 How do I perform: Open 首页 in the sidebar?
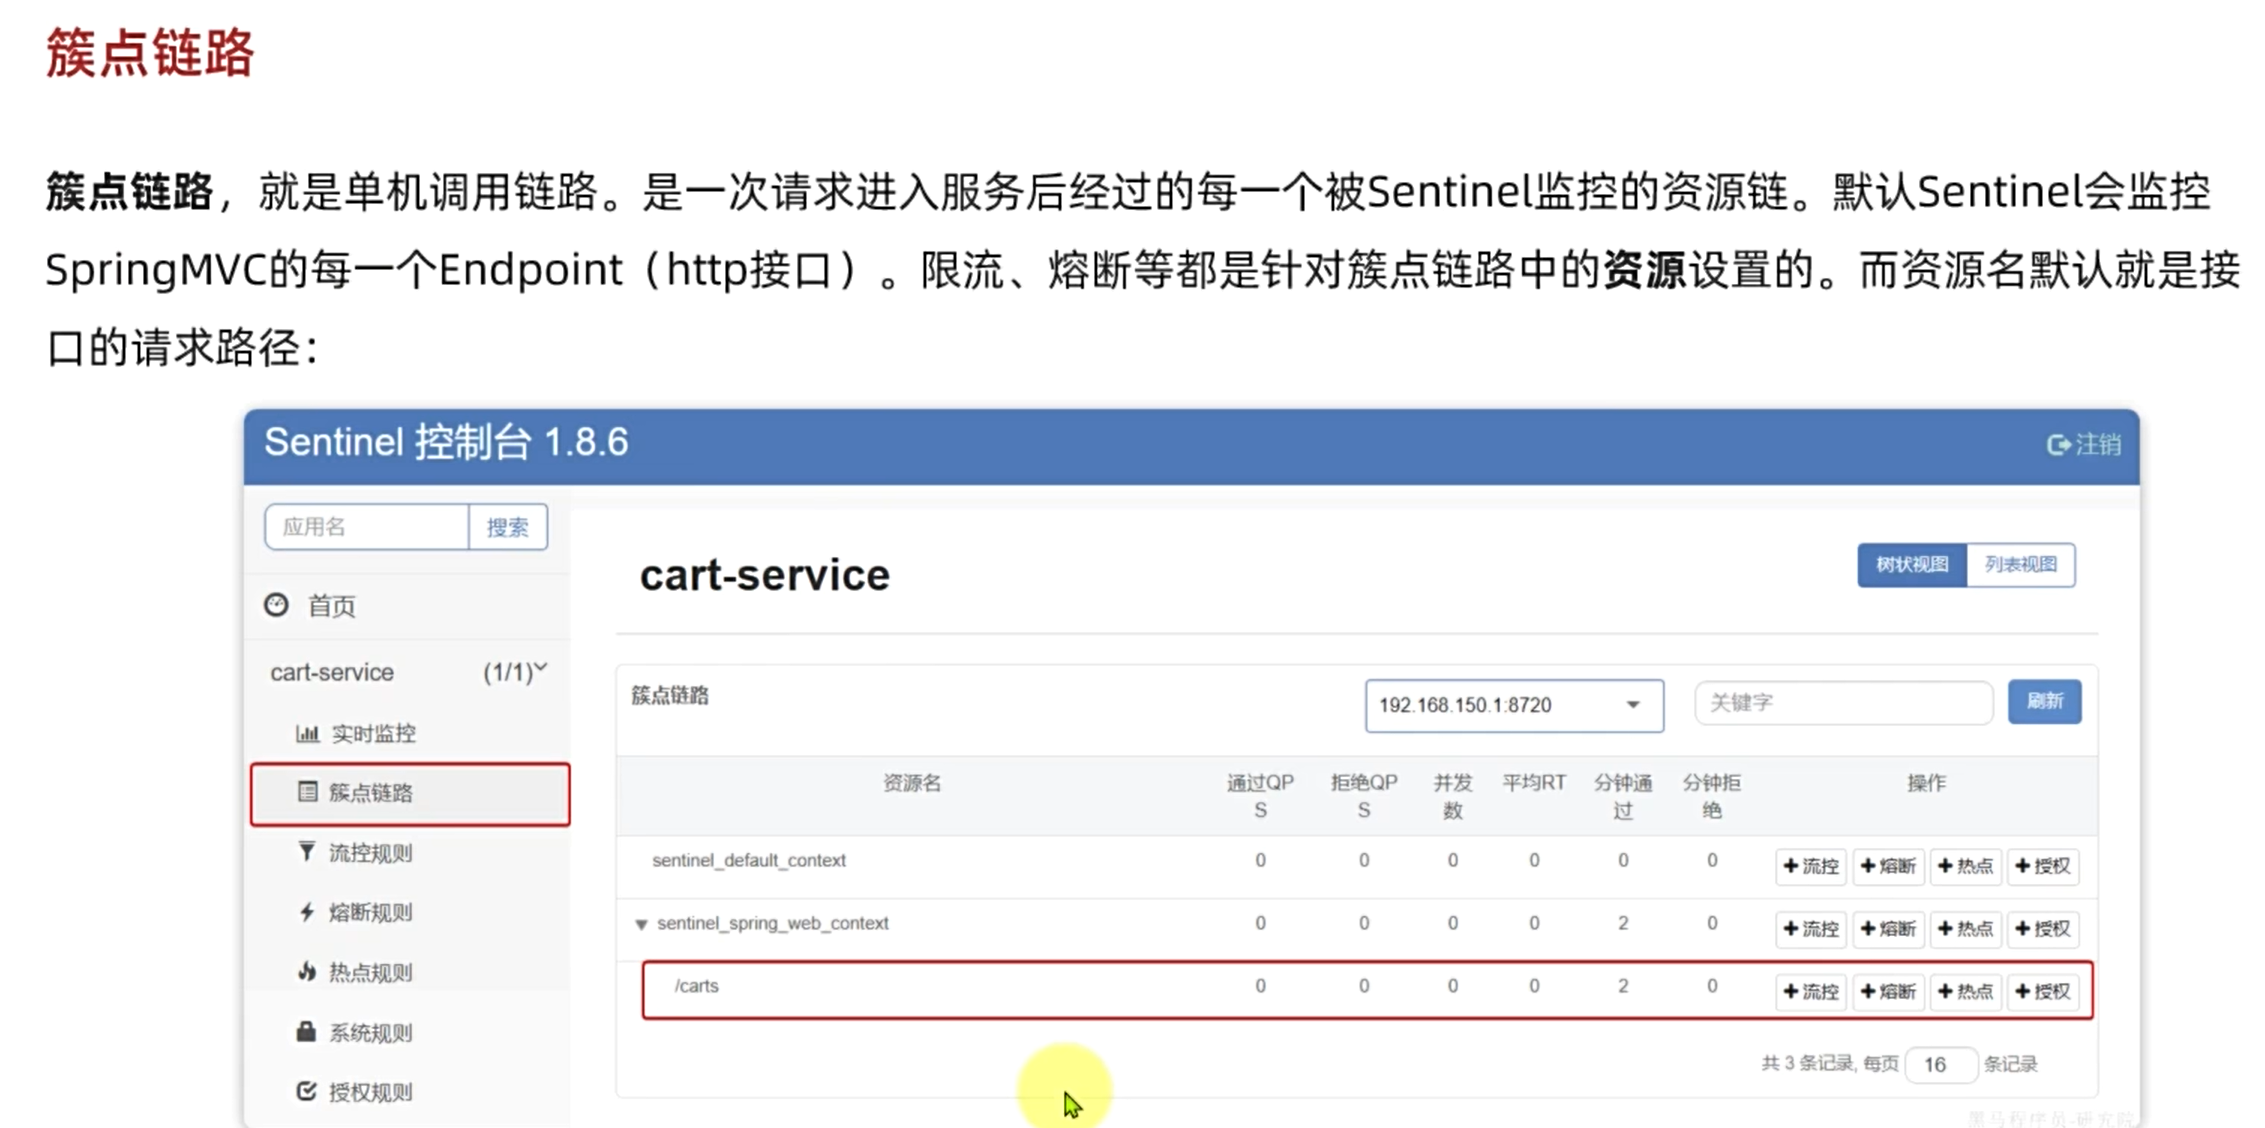click(331, 605)
